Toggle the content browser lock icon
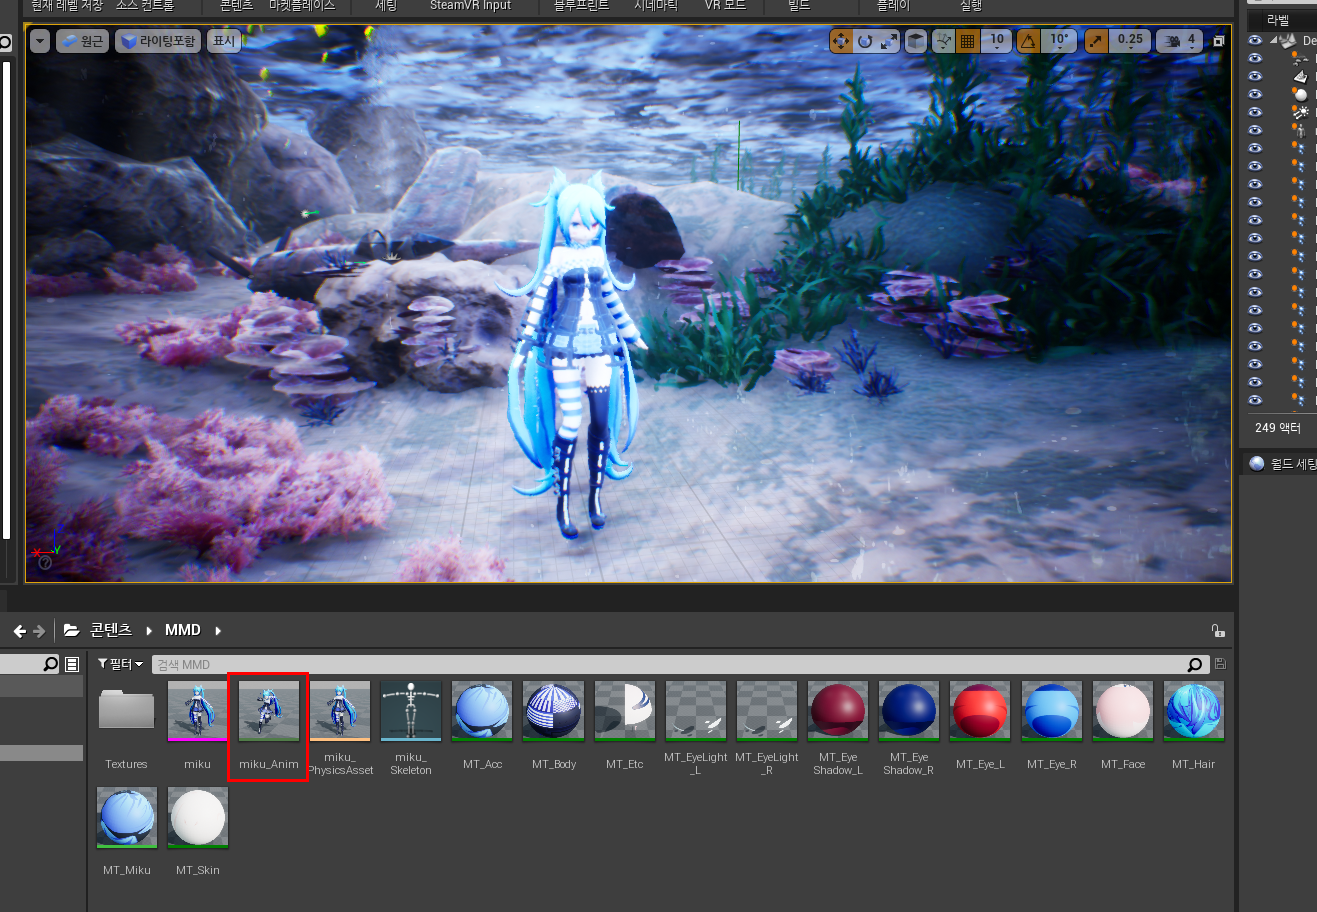Image resolution: width=1317 pixels, height=912 pixels. 1217,630
